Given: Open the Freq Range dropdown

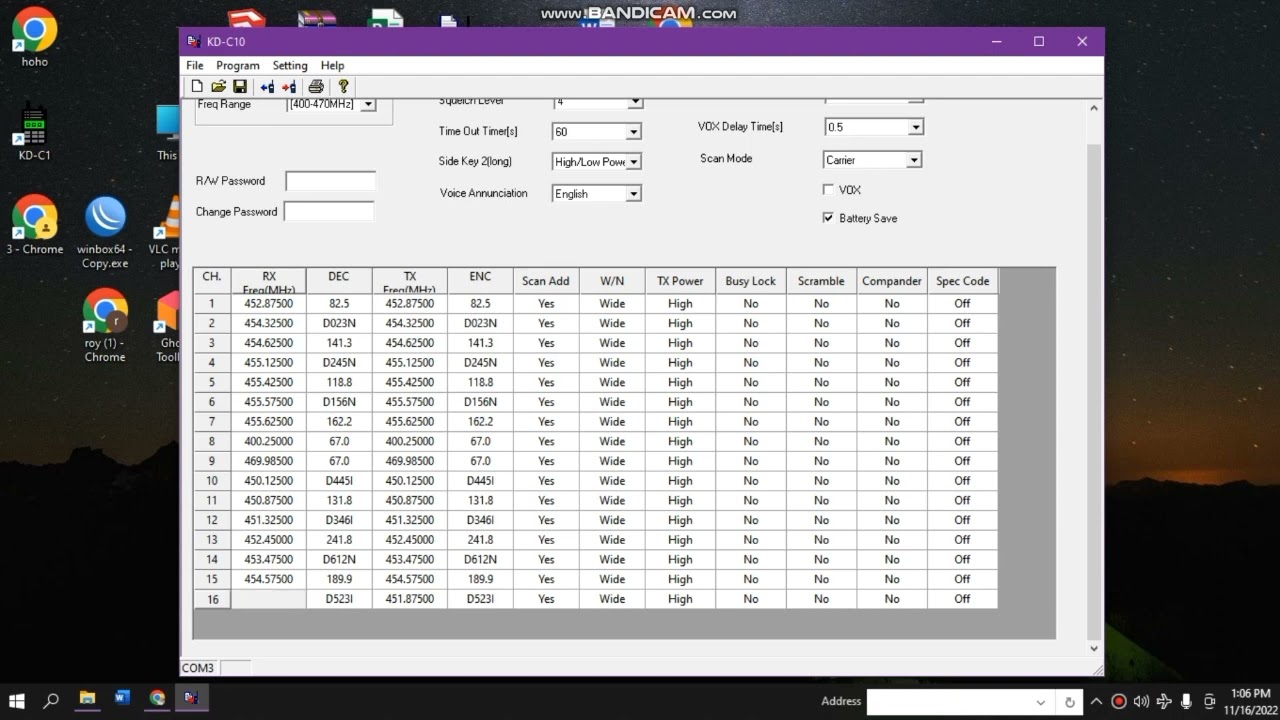Looking at the screenshot, I should coord(368,104).
